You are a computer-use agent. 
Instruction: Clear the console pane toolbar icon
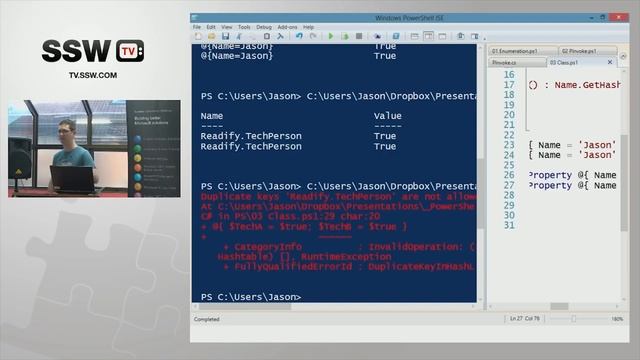(x=280, y=36)
